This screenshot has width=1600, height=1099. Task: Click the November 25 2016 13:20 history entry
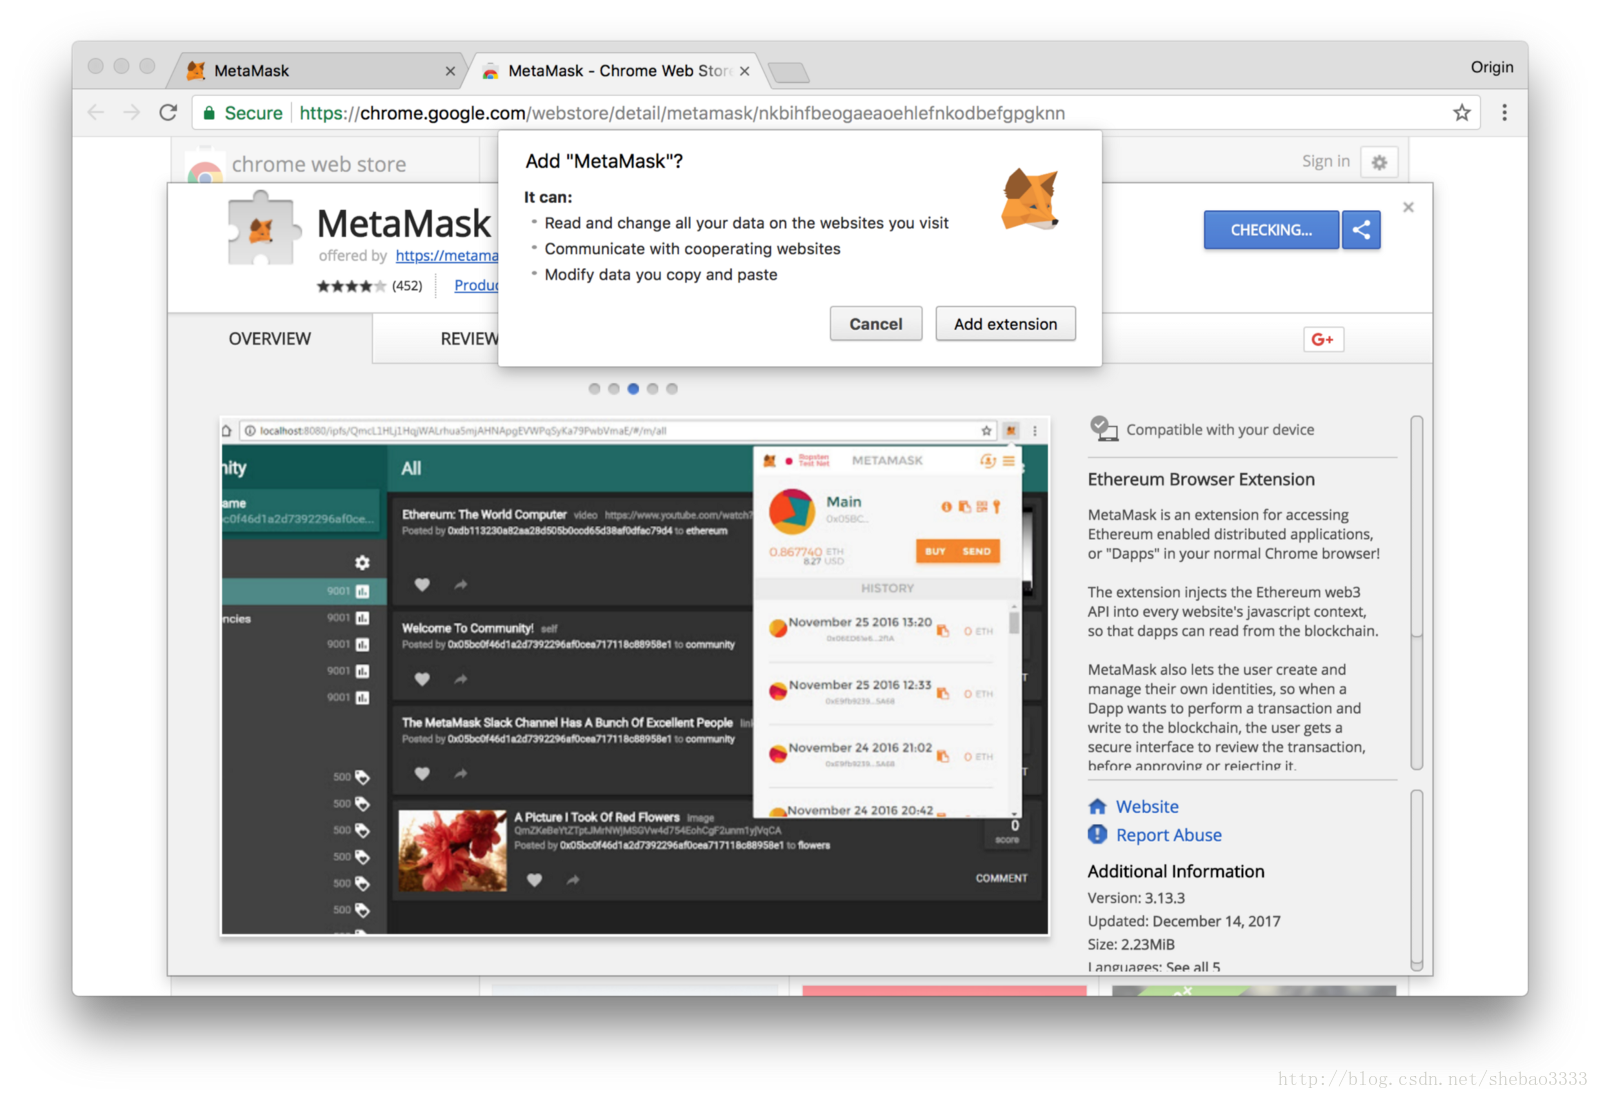(882, 629)
